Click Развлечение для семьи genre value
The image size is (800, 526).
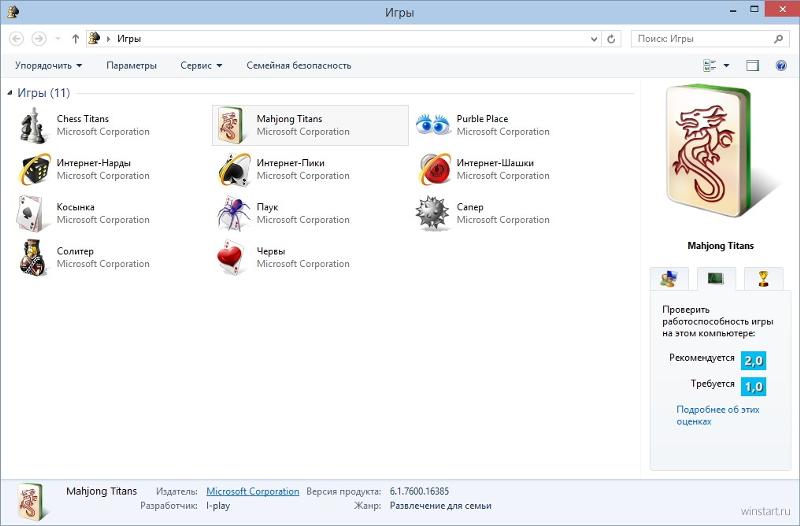pyautogui.click(x=440, y=506)
